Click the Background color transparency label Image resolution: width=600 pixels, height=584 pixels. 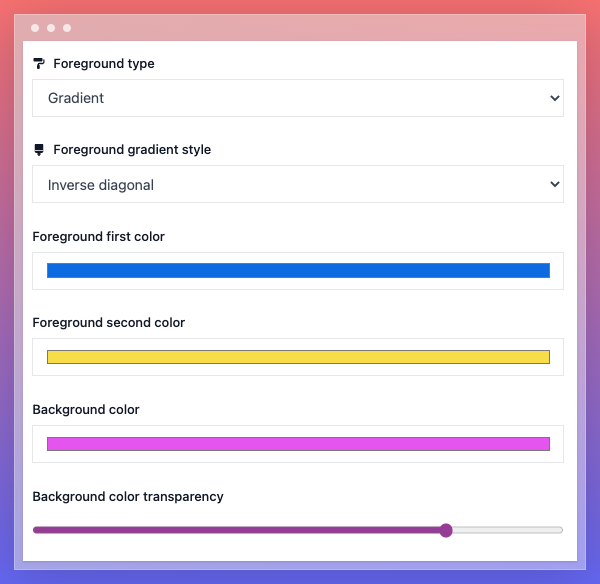point(128,496)
